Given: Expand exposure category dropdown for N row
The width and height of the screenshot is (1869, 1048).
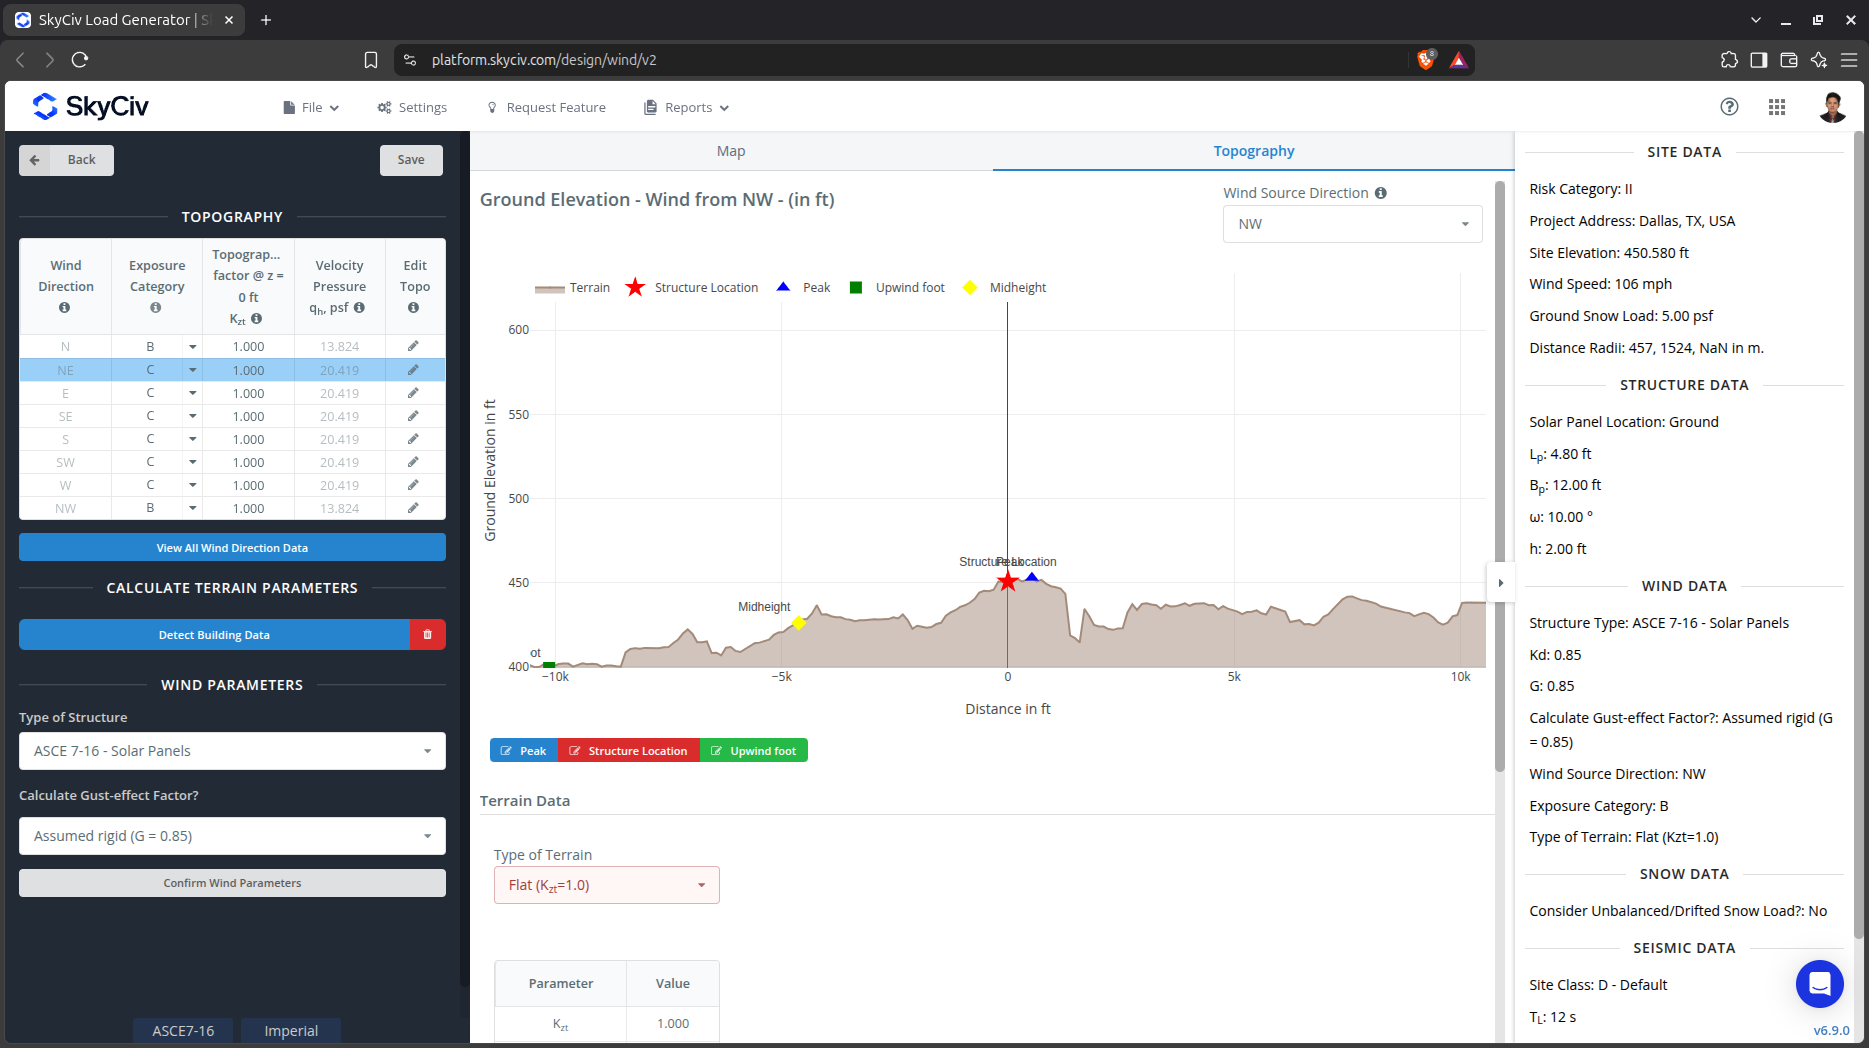Looking at the screenshot, I should 192,346.
